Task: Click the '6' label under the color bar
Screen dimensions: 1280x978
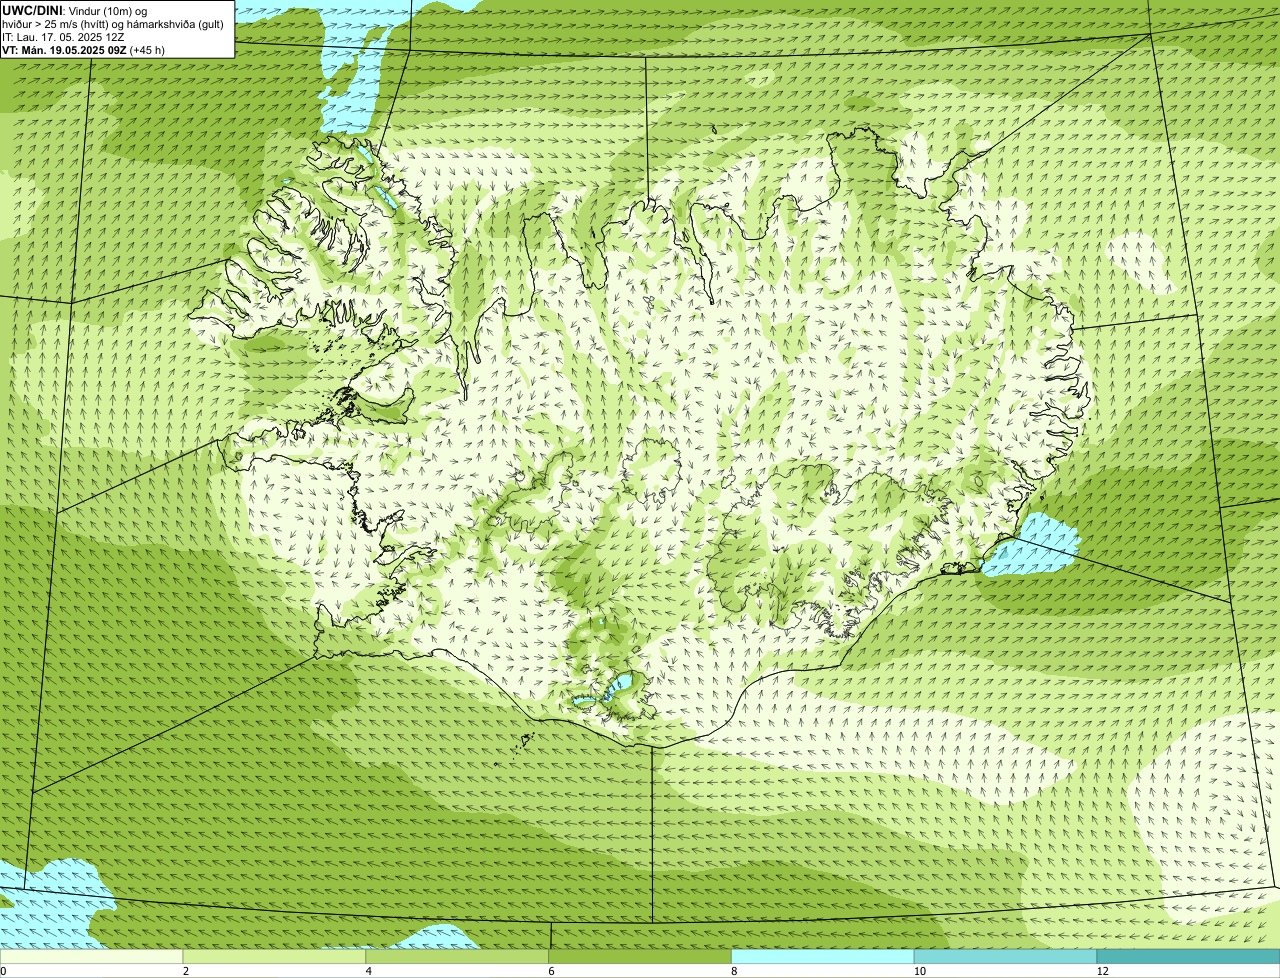Action: [x=551, y=971]
